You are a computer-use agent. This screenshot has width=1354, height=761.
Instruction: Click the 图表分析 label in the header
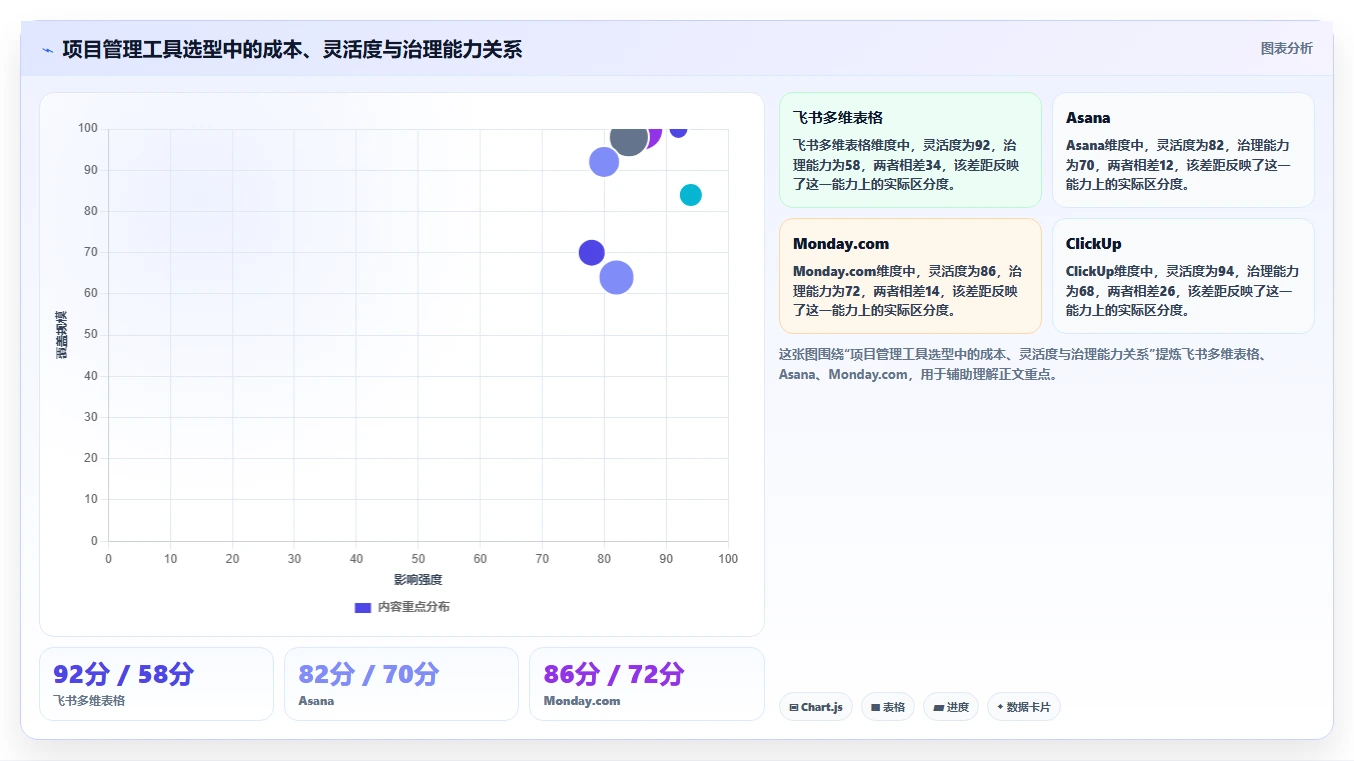(1286, 48)
